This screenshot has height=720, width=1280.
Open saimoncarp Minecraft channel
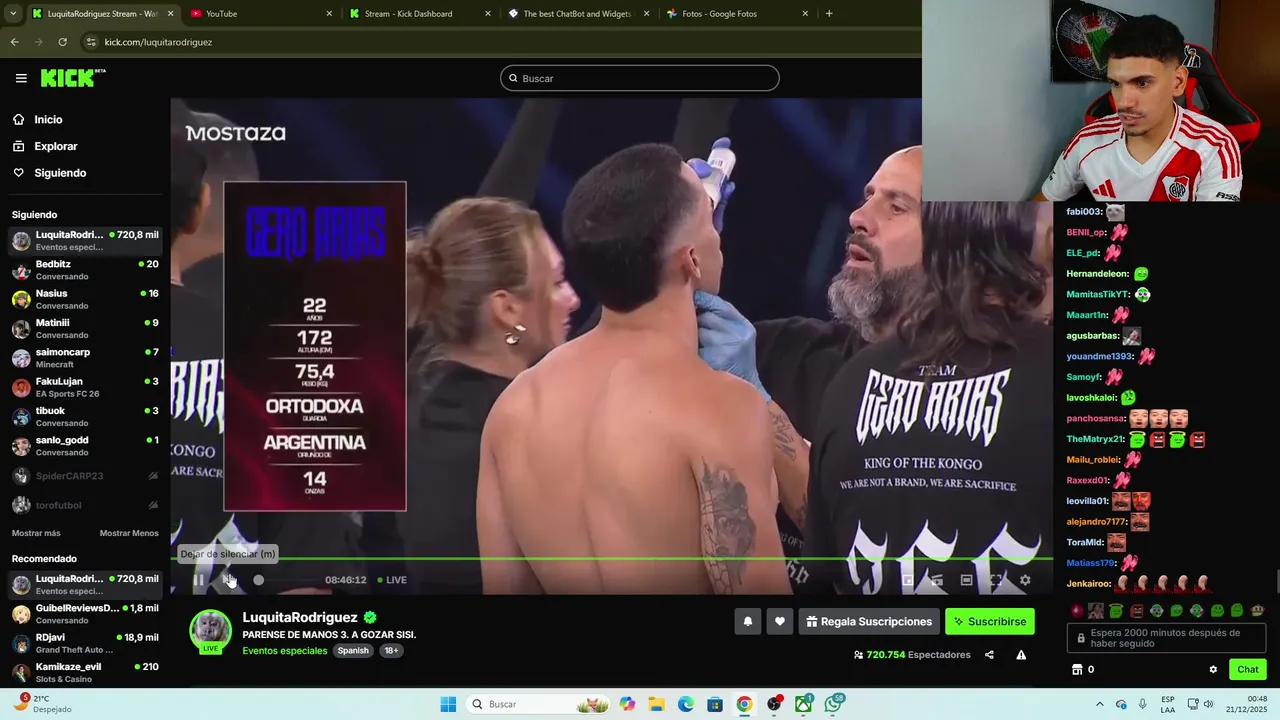pos(85,358)
